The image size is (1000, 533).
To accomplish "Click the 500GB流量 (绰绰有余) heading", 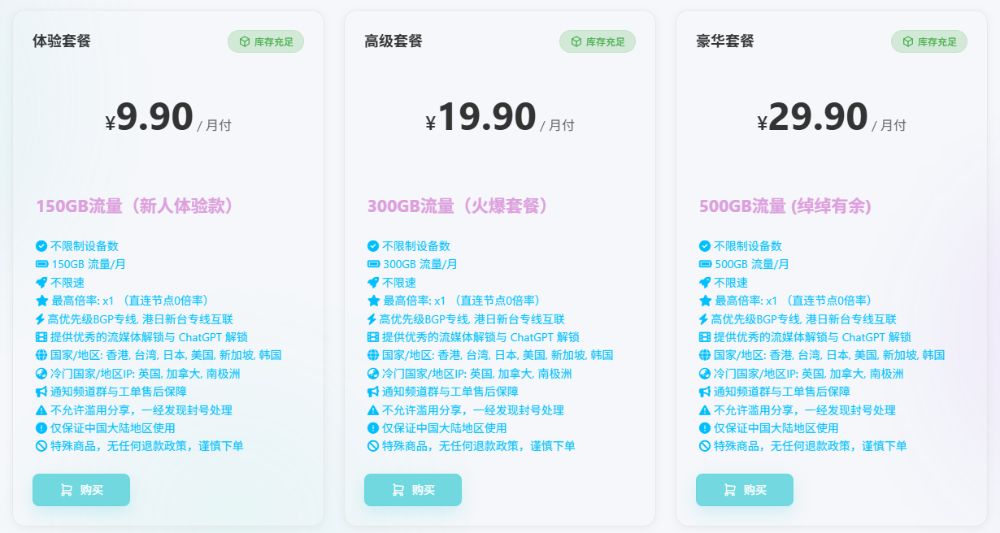I will point(785,207).
